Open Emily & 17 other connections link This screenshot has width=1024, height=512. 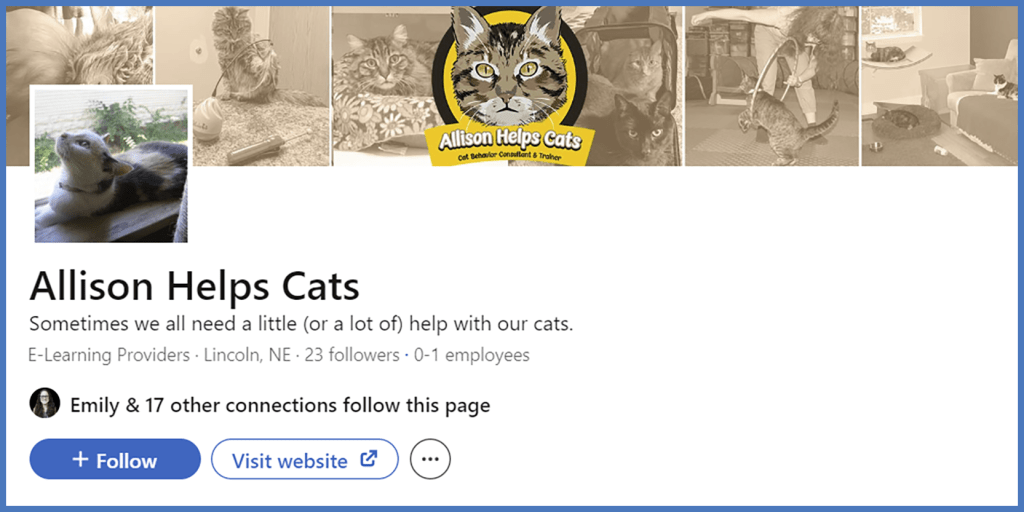pyautogui.click(x=280, y=405)
